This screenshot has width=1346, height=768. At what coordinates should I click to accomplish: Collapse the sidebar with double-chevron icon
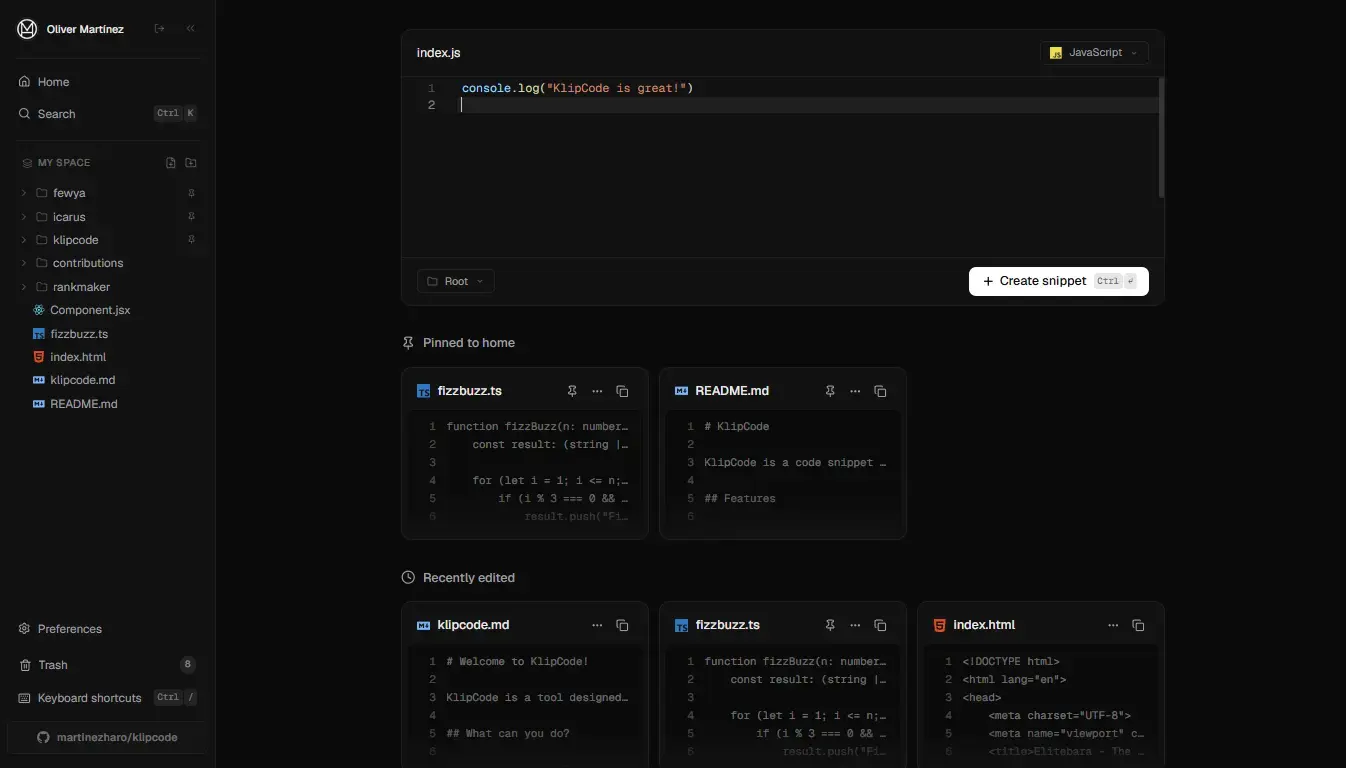point(190,29)
